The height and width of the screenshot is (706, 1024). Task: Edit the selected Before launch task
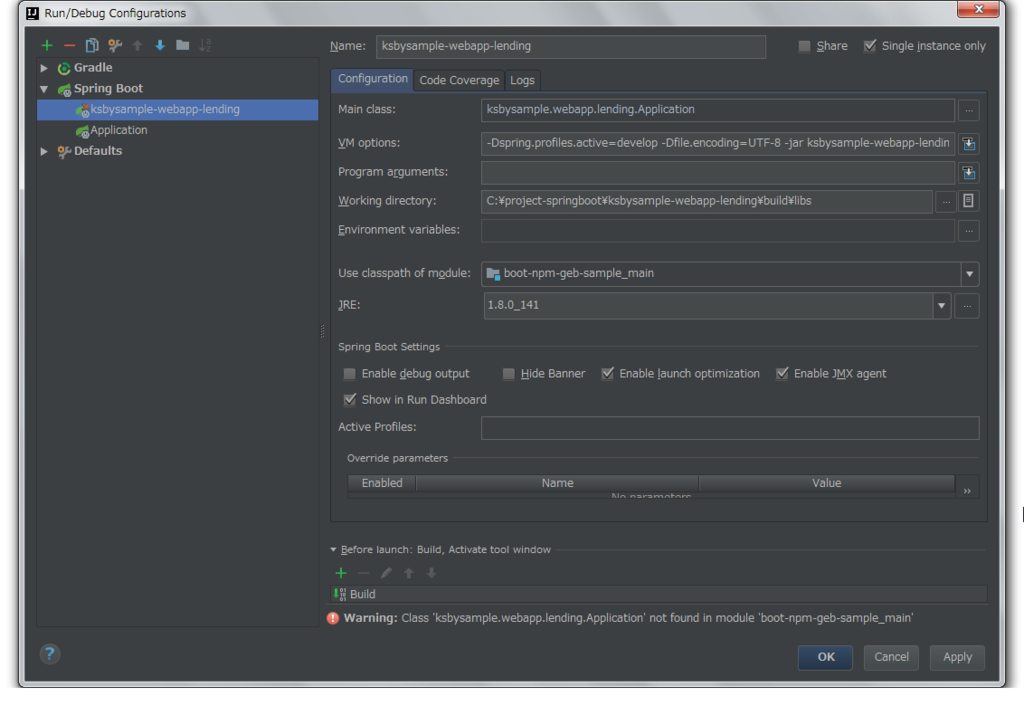386,573
